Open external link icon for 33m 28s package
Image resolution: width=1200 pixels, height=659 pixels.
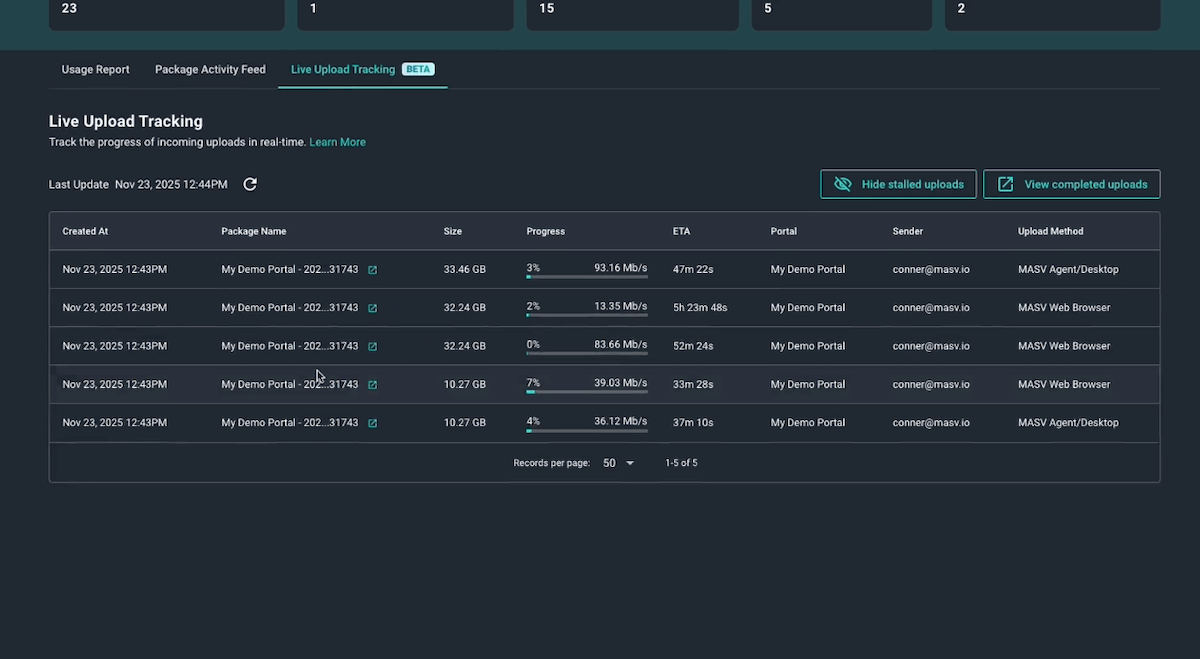tap(372, 385)
